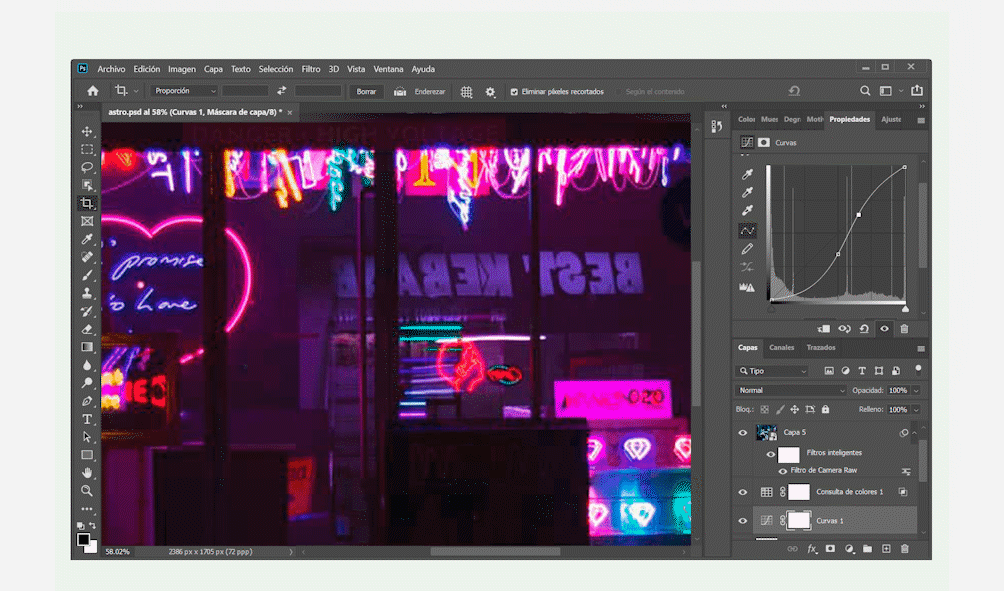The height and width of the screenshot is (591, 1004).
Task: Select the Frame tool
Action: click(x=87, y=221)
